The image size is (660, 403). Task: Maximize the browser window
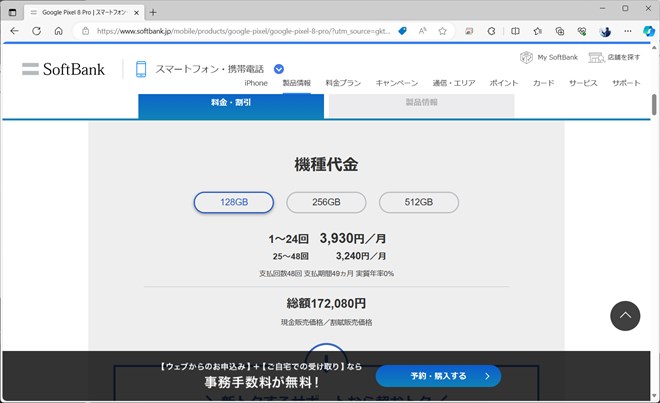625,8
